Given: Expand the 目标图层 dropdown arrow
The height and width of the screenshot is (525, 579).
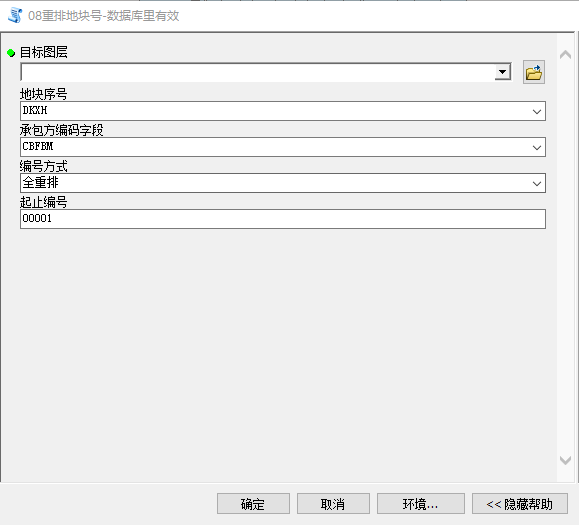Looking at the screenshot, I should pyautogui.click(x=503, y=72).
